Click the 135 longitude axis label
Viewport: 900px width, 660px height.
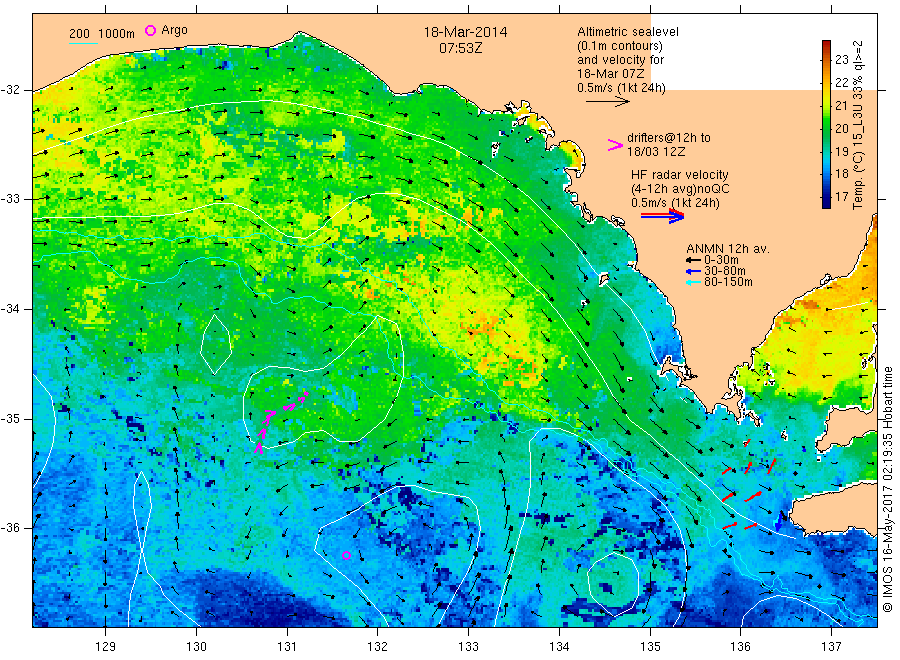(650, 647)
